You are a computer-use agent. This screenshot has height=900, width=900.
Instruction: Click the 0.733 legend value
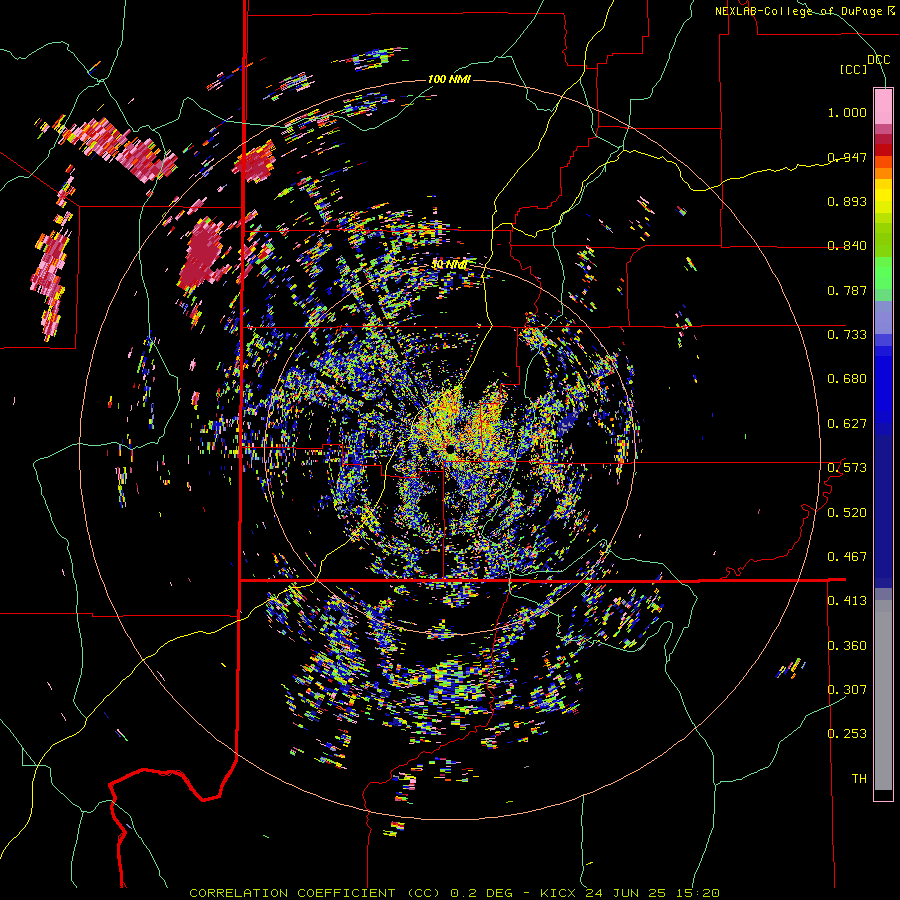847,335
